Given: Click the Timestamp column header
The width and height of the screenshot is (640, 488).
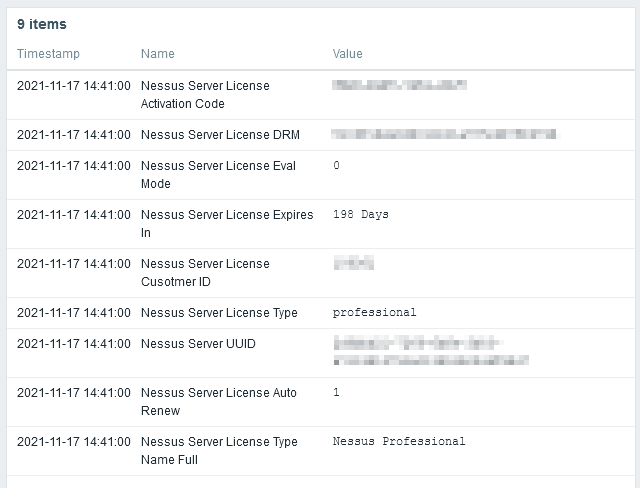Looking at the screenshot, I should point(48,54).
